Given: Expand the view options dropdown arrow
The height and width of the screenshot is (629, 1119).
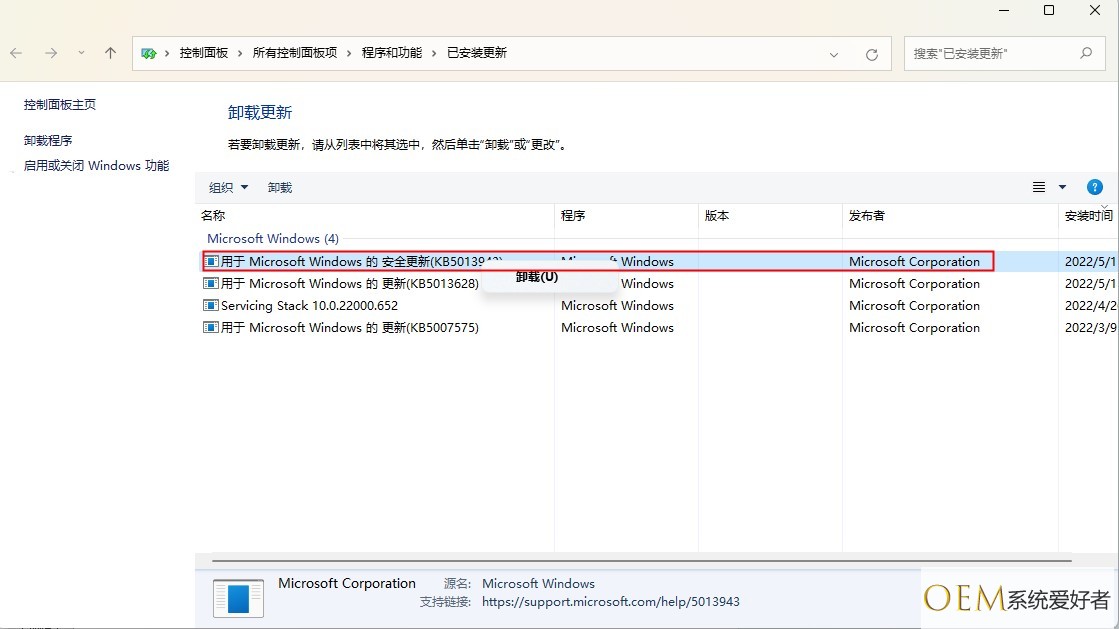Looking at the screenshot, I should coord(1062,187).
